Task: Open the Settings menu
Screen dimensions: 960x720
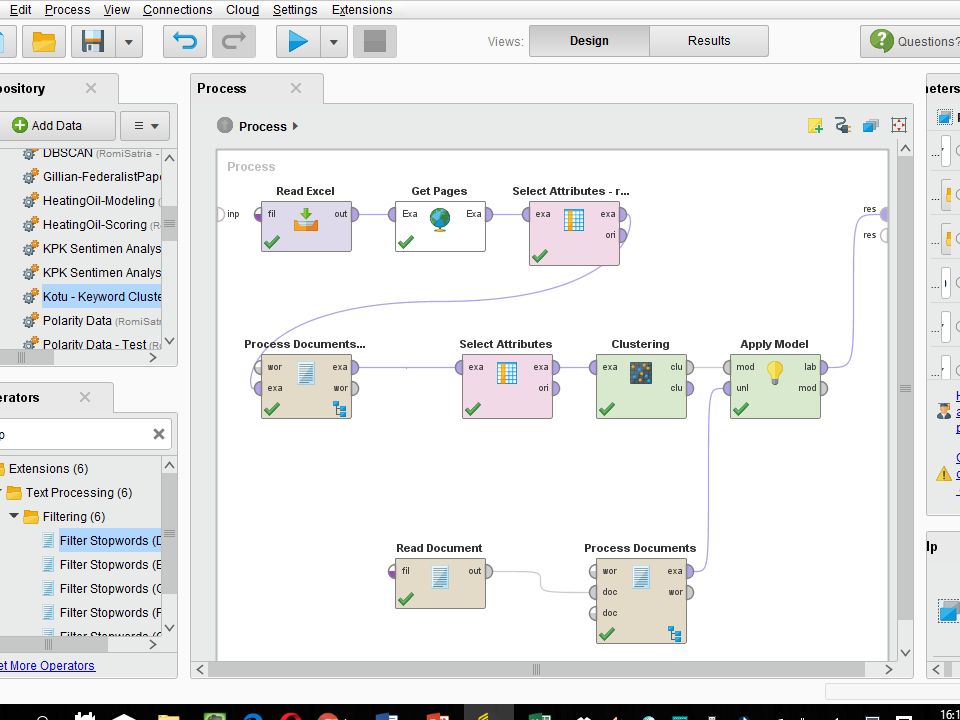Action: [x=295, y=10]
